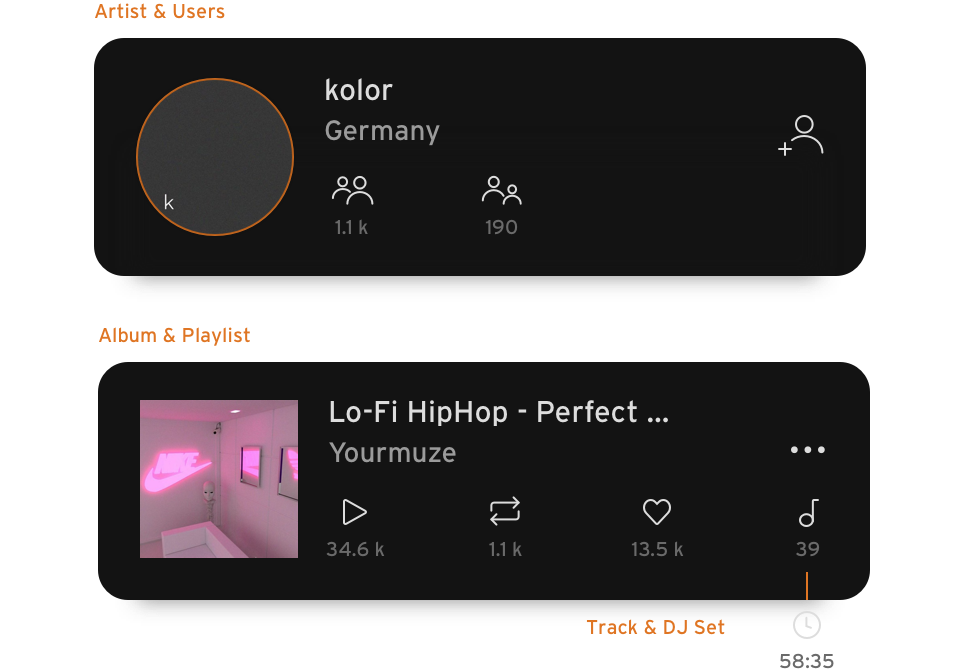
Task: Click the following icon above 190
Action: (502, 190)
